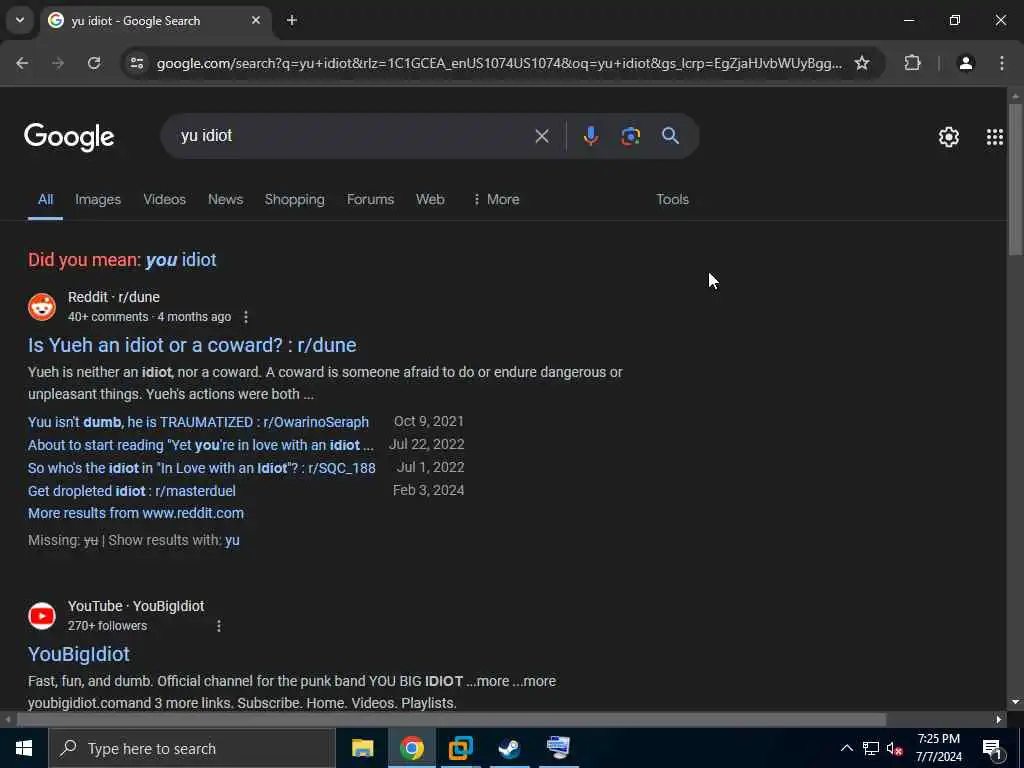Open the YouBigIdiot YouTube channel title
Screen dimensions: 1024x768
point(79,654)
